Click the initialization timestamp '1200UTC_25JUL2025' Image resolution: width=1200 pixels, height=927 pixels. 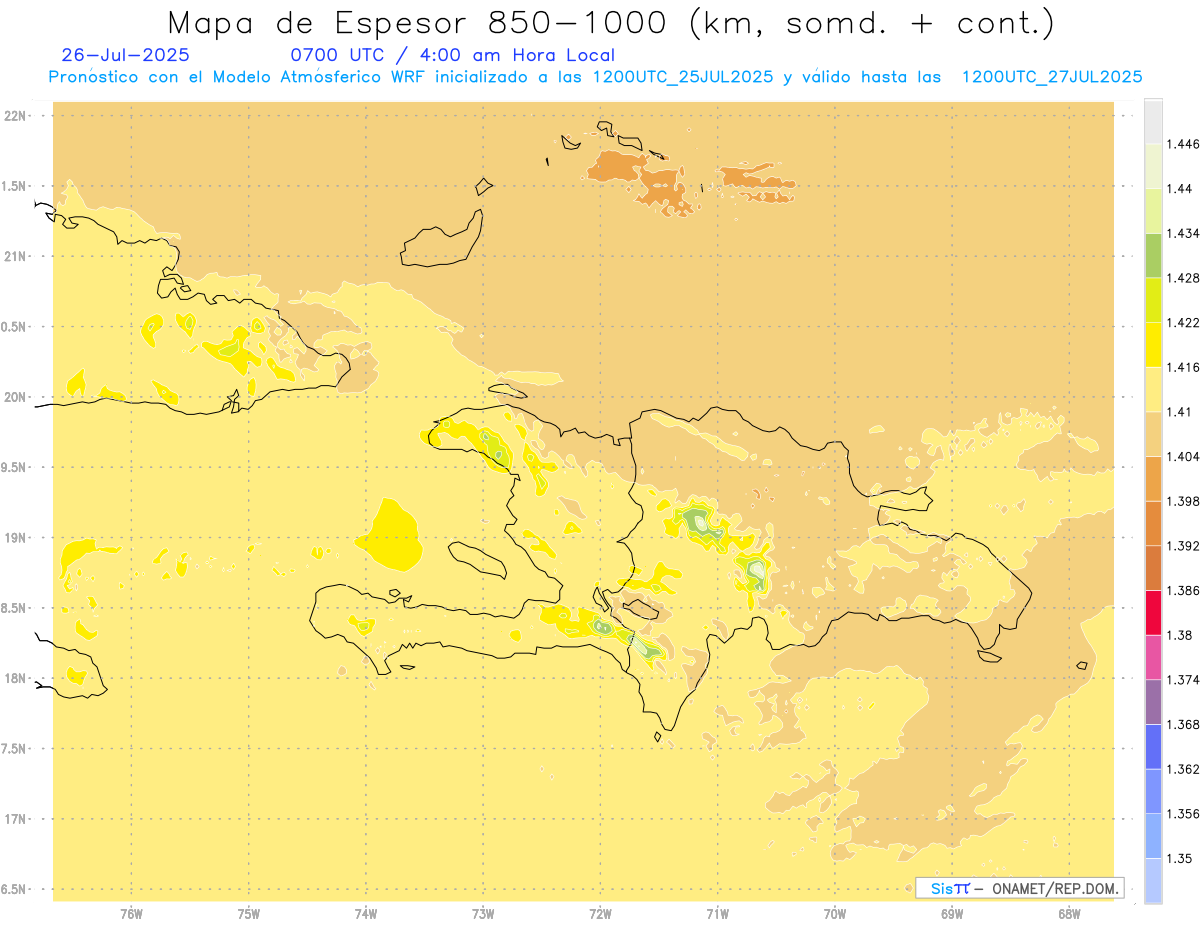coord(683,77)
